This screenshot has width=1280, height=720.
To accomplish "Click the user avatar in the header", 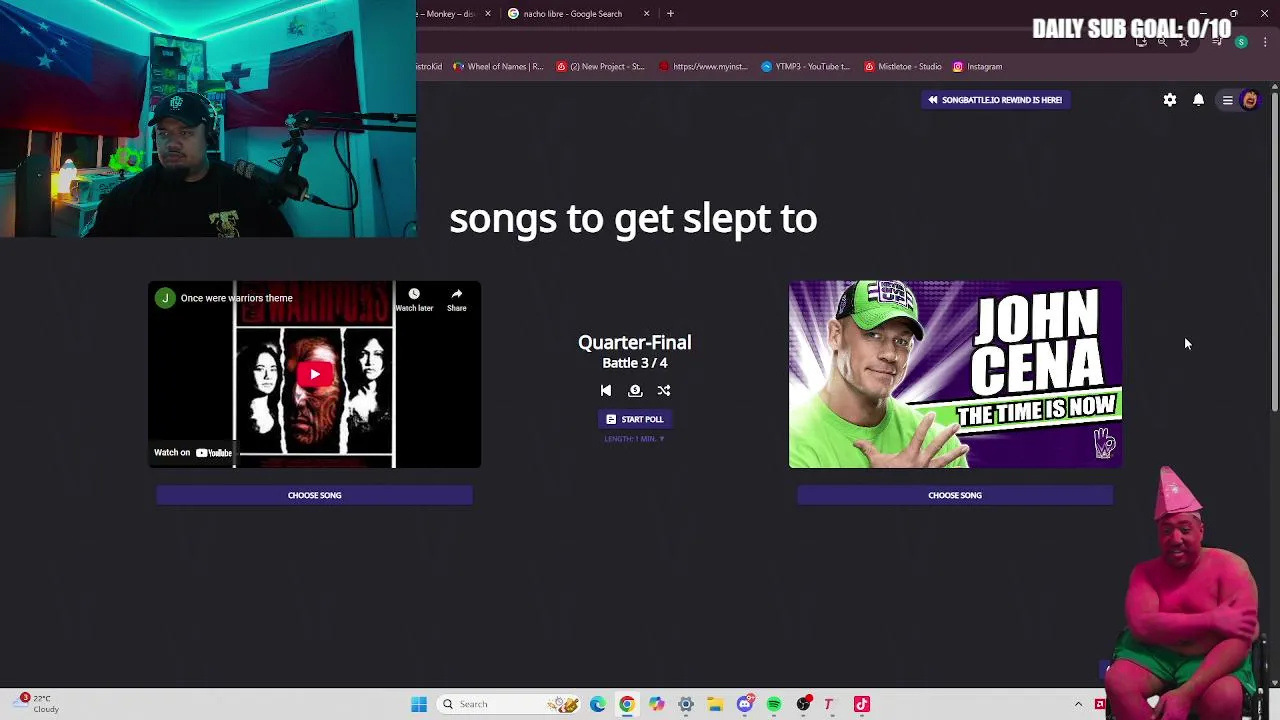I will [1250, 100].
